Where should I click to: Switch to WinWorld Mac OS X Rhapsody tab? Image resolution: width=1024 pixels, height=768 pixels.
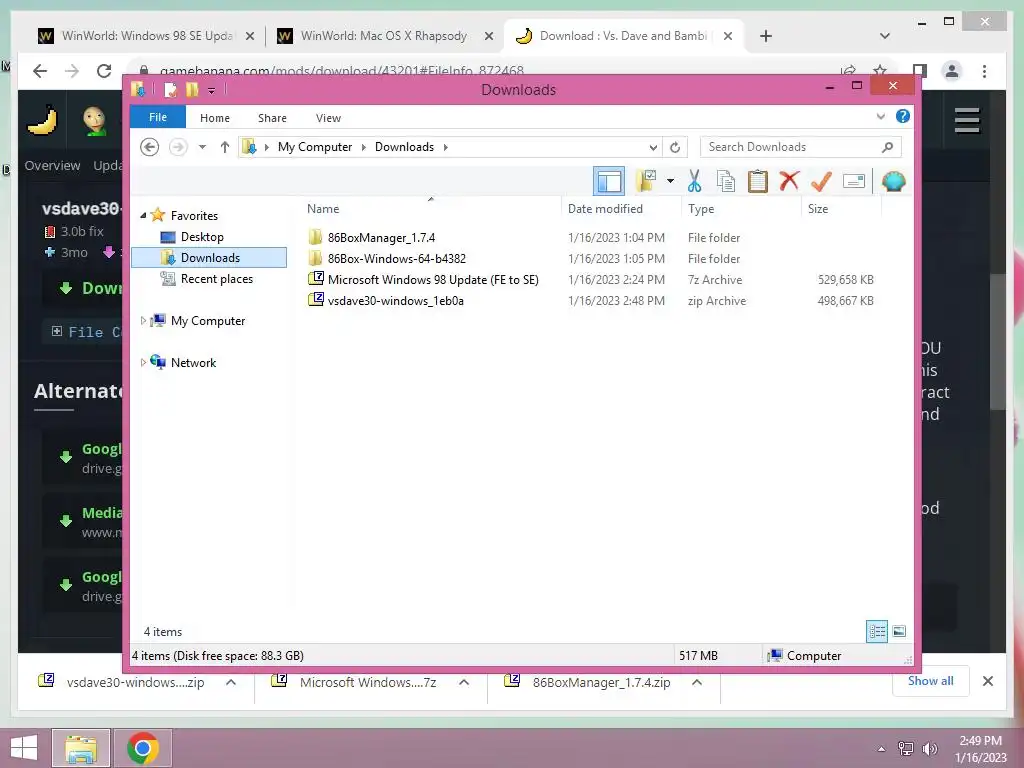click(x=384, y=36)
